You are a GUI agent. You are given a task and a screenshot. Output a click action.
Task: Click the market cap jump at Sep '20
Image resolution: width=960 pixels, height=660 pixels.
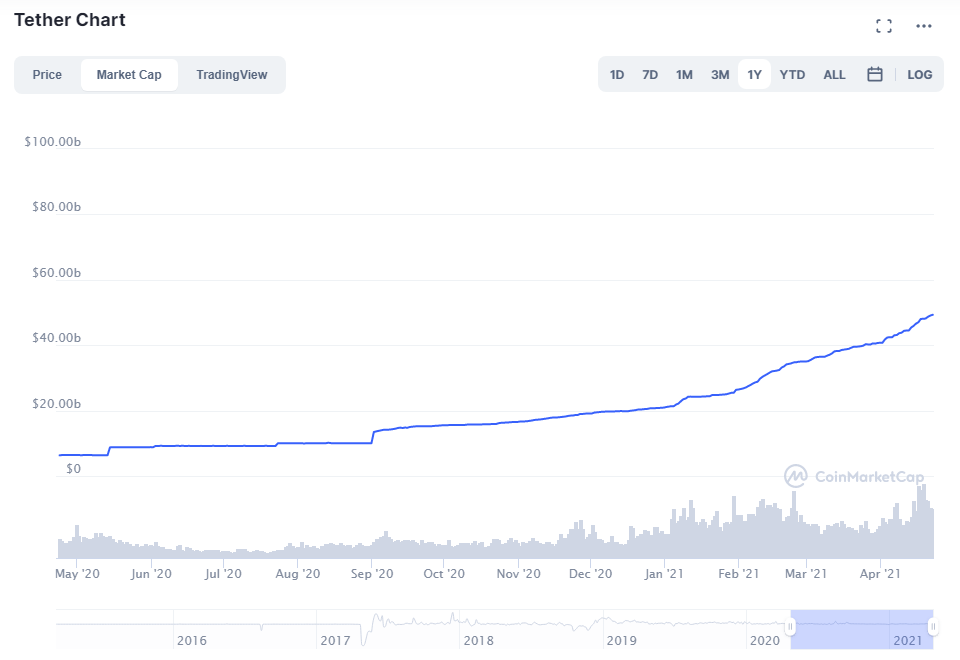373,437
